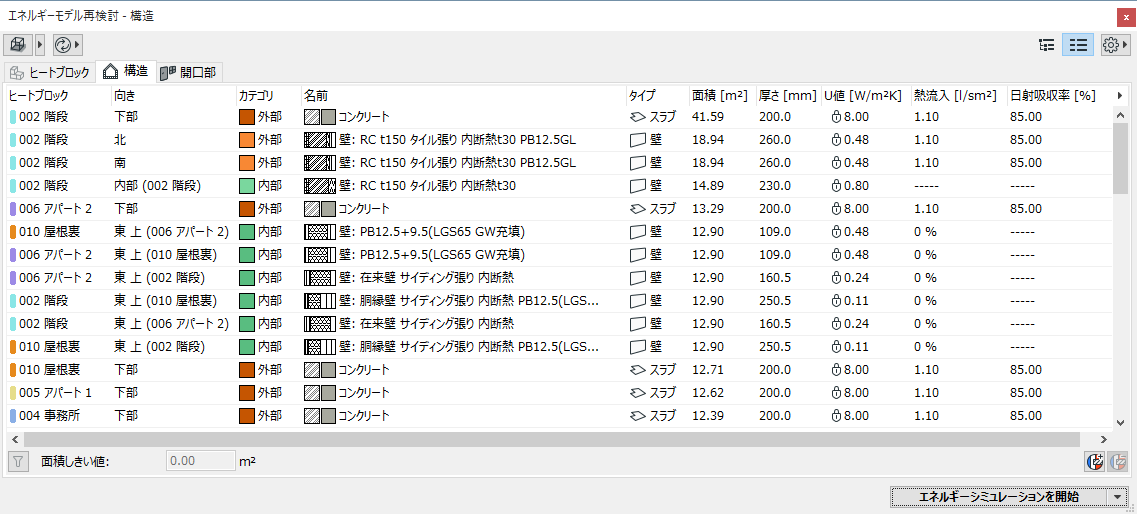Click the U値 lock icon beside 0.80
Viewport: 1137px width, 514px height.
click(x=835, y=186)
